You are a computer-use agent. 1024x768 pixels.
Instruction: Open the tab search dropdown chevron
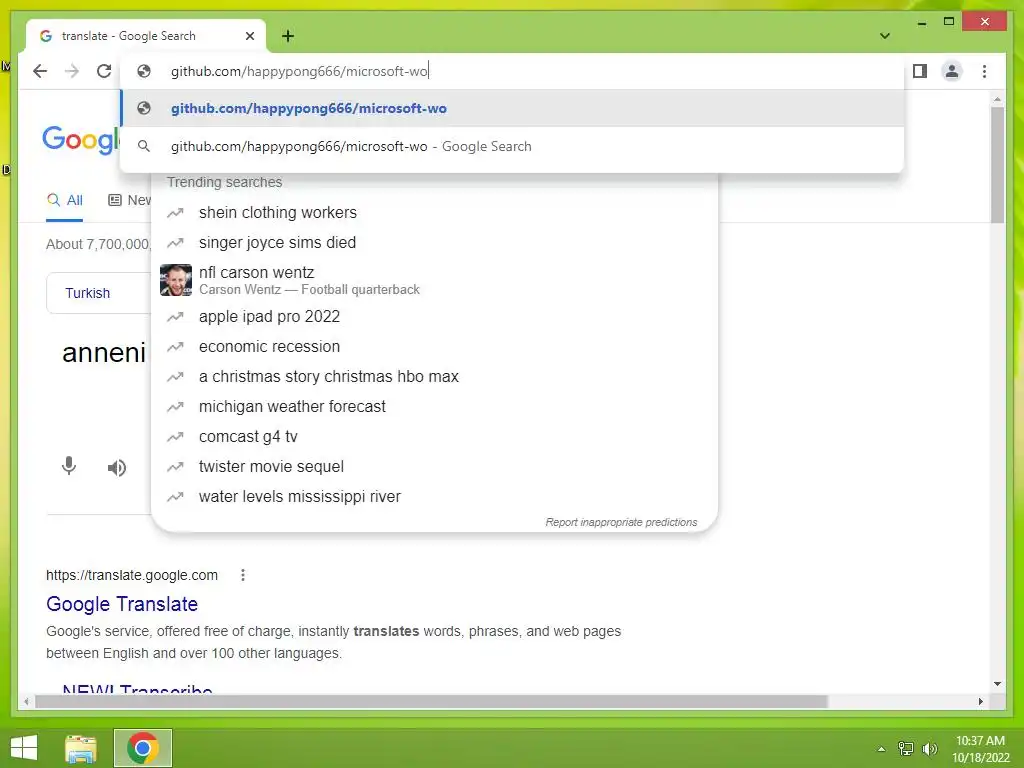(885, 36)
